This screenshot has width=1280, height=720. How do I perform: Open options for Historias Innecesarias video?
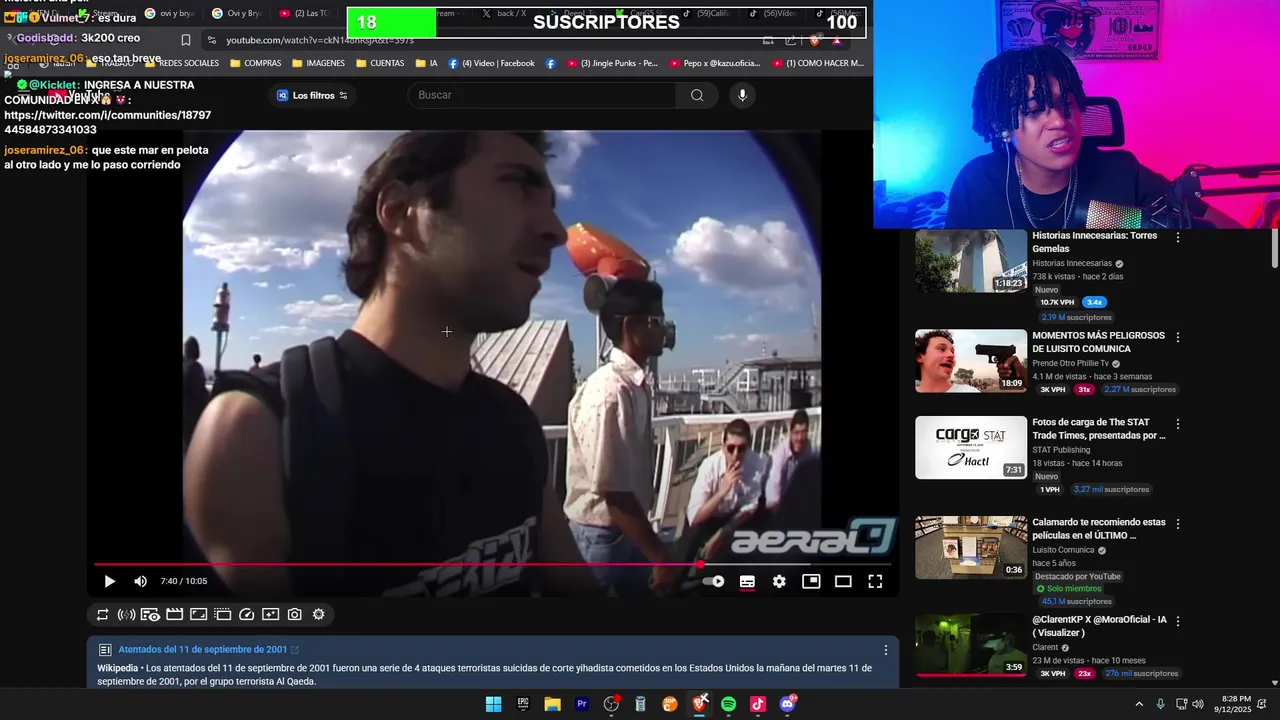1178,237
